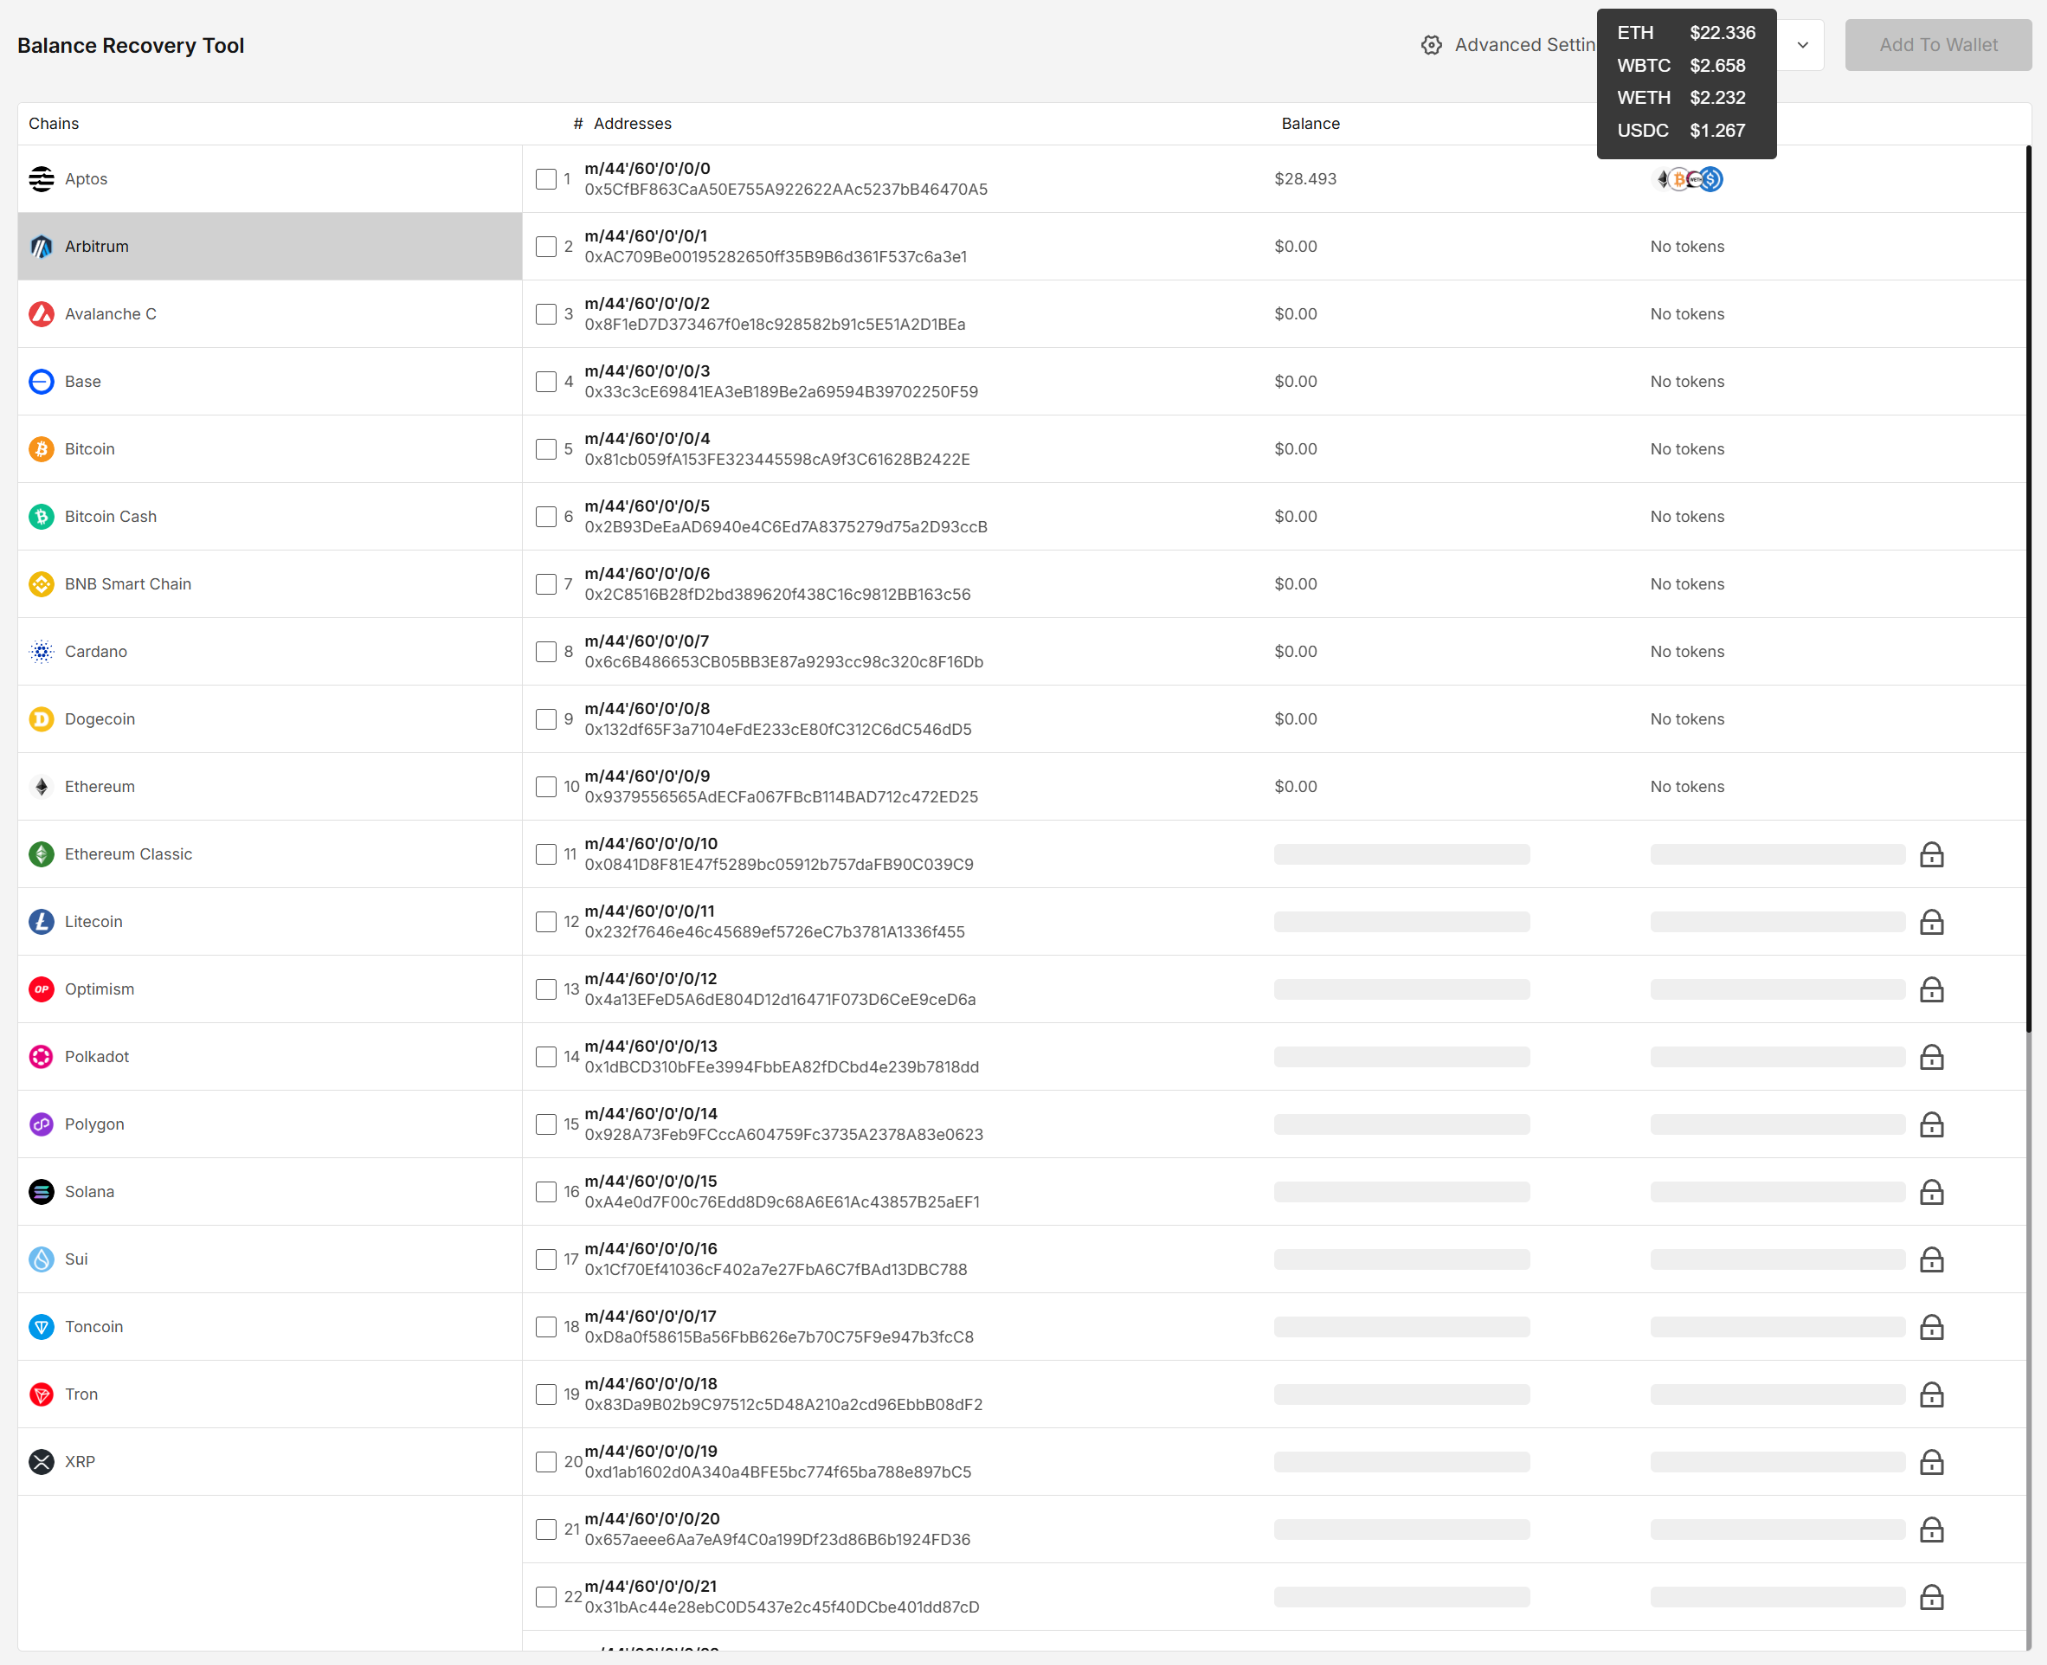Open the Solana chain icon
The height and width of the screenshot is (1665, 2047).
[x=41, y=1191]
